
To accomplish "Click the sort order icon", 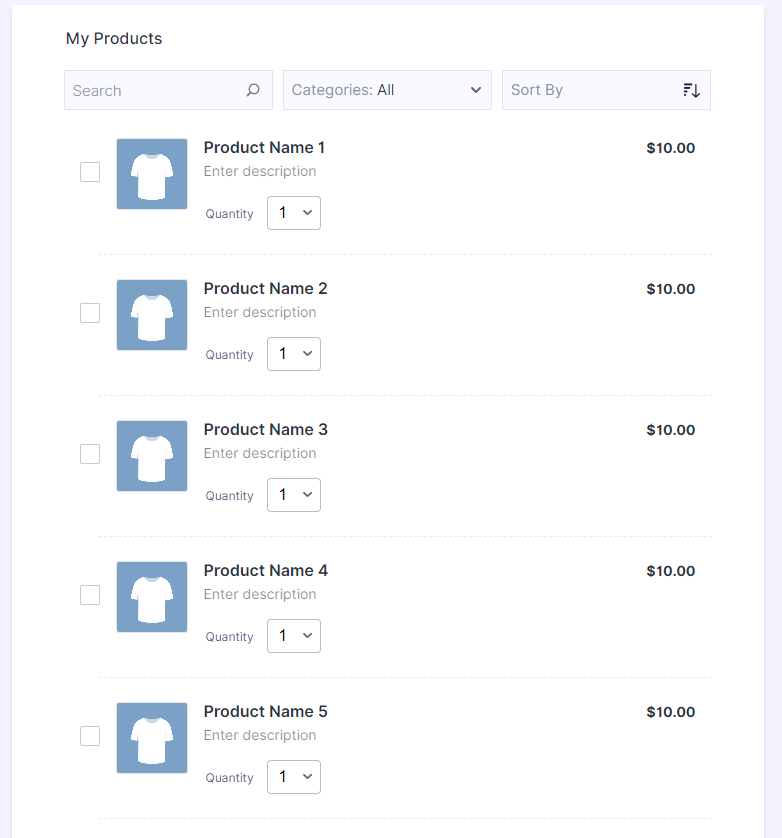I will (691, 90).
